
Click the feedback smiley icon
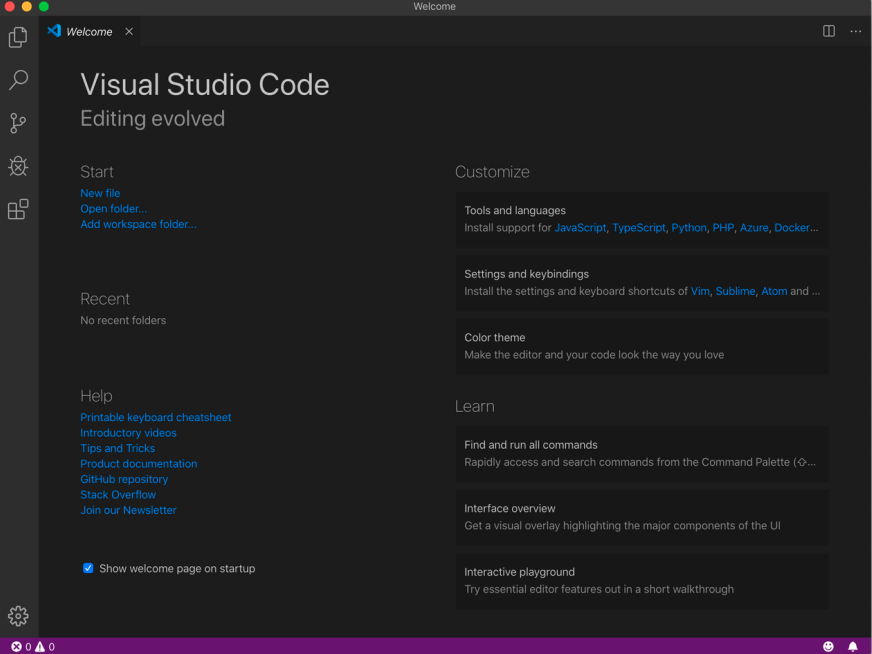click(x=828, y=646)
